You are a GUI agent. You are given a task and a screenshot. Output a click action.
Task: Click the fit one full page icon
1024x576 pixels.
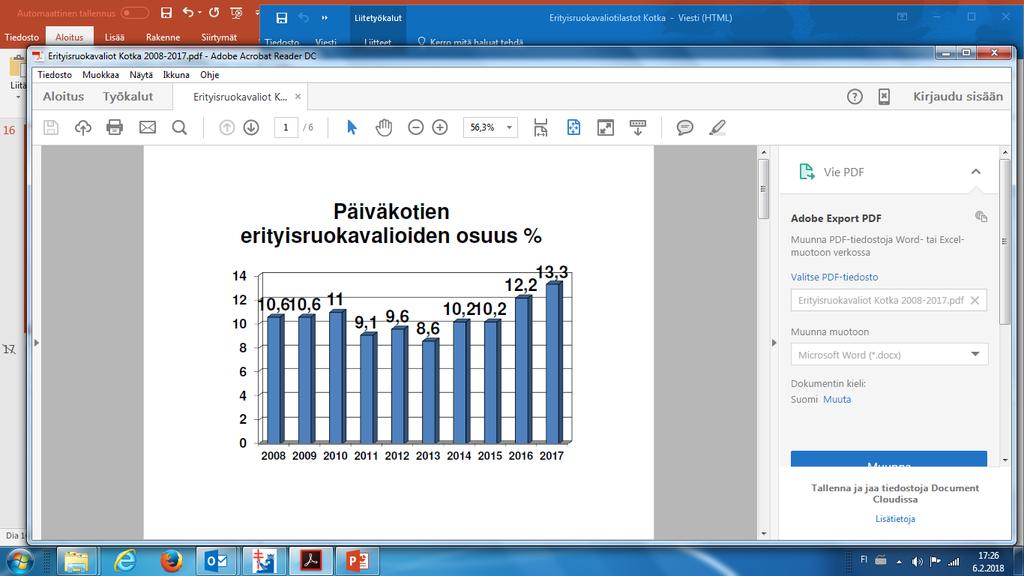coord(573,127)
